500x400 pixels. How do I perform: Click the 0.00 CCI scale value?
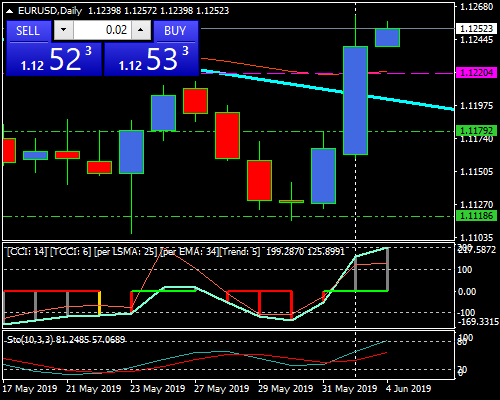pos(467,292)
